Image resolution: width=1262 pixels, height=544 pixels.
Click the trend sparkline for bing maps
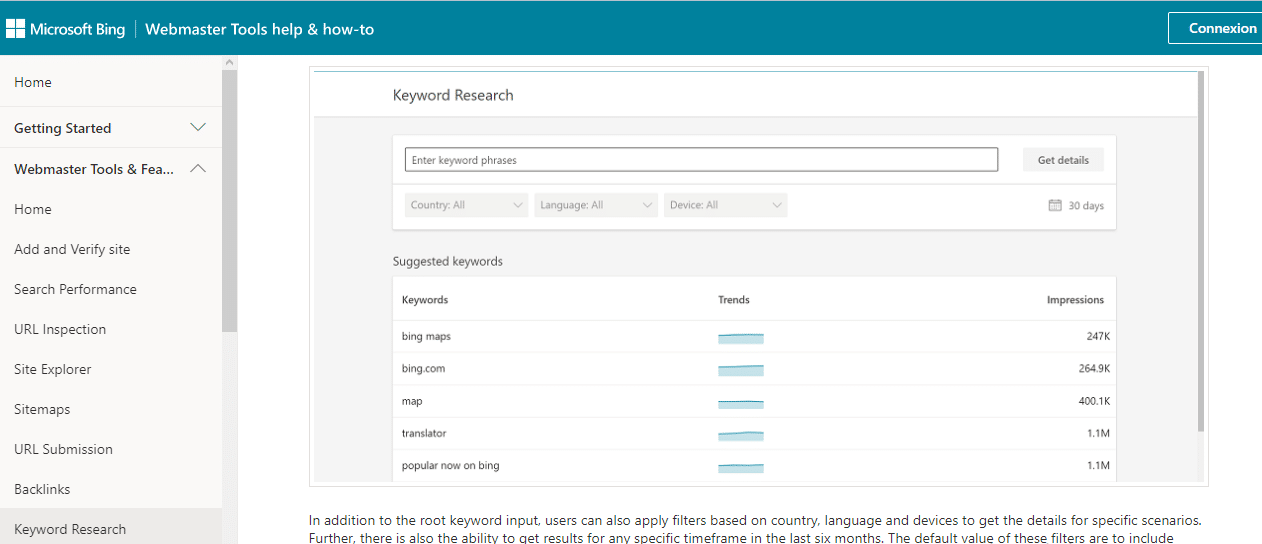(x=741, y=338)
